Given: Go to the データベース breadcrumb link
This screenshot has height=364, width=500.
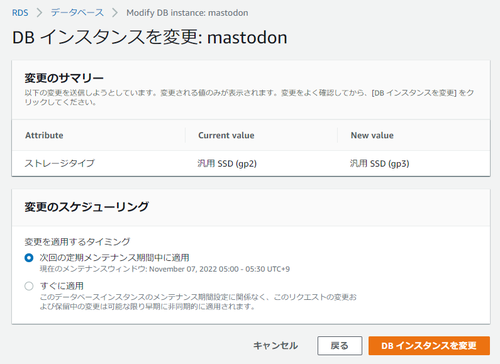Looking at the screenshot, I should (77, 13).
